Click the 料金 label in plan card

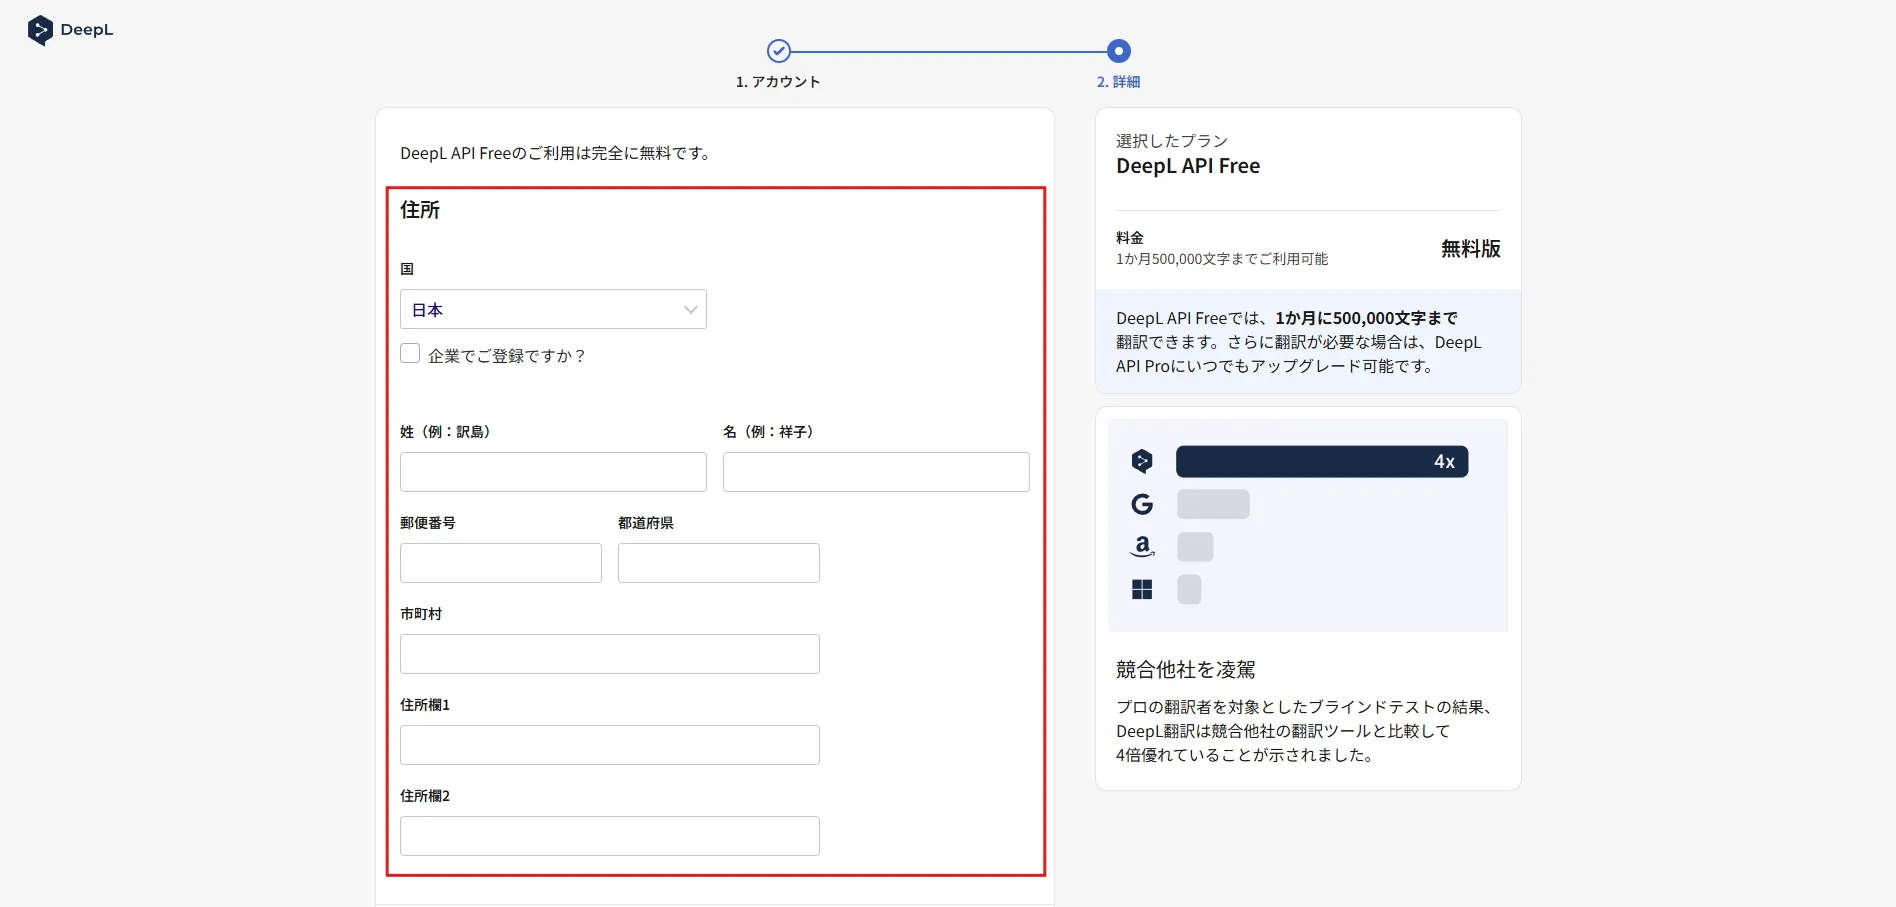pyautogui.click(x=1130, y=238)
